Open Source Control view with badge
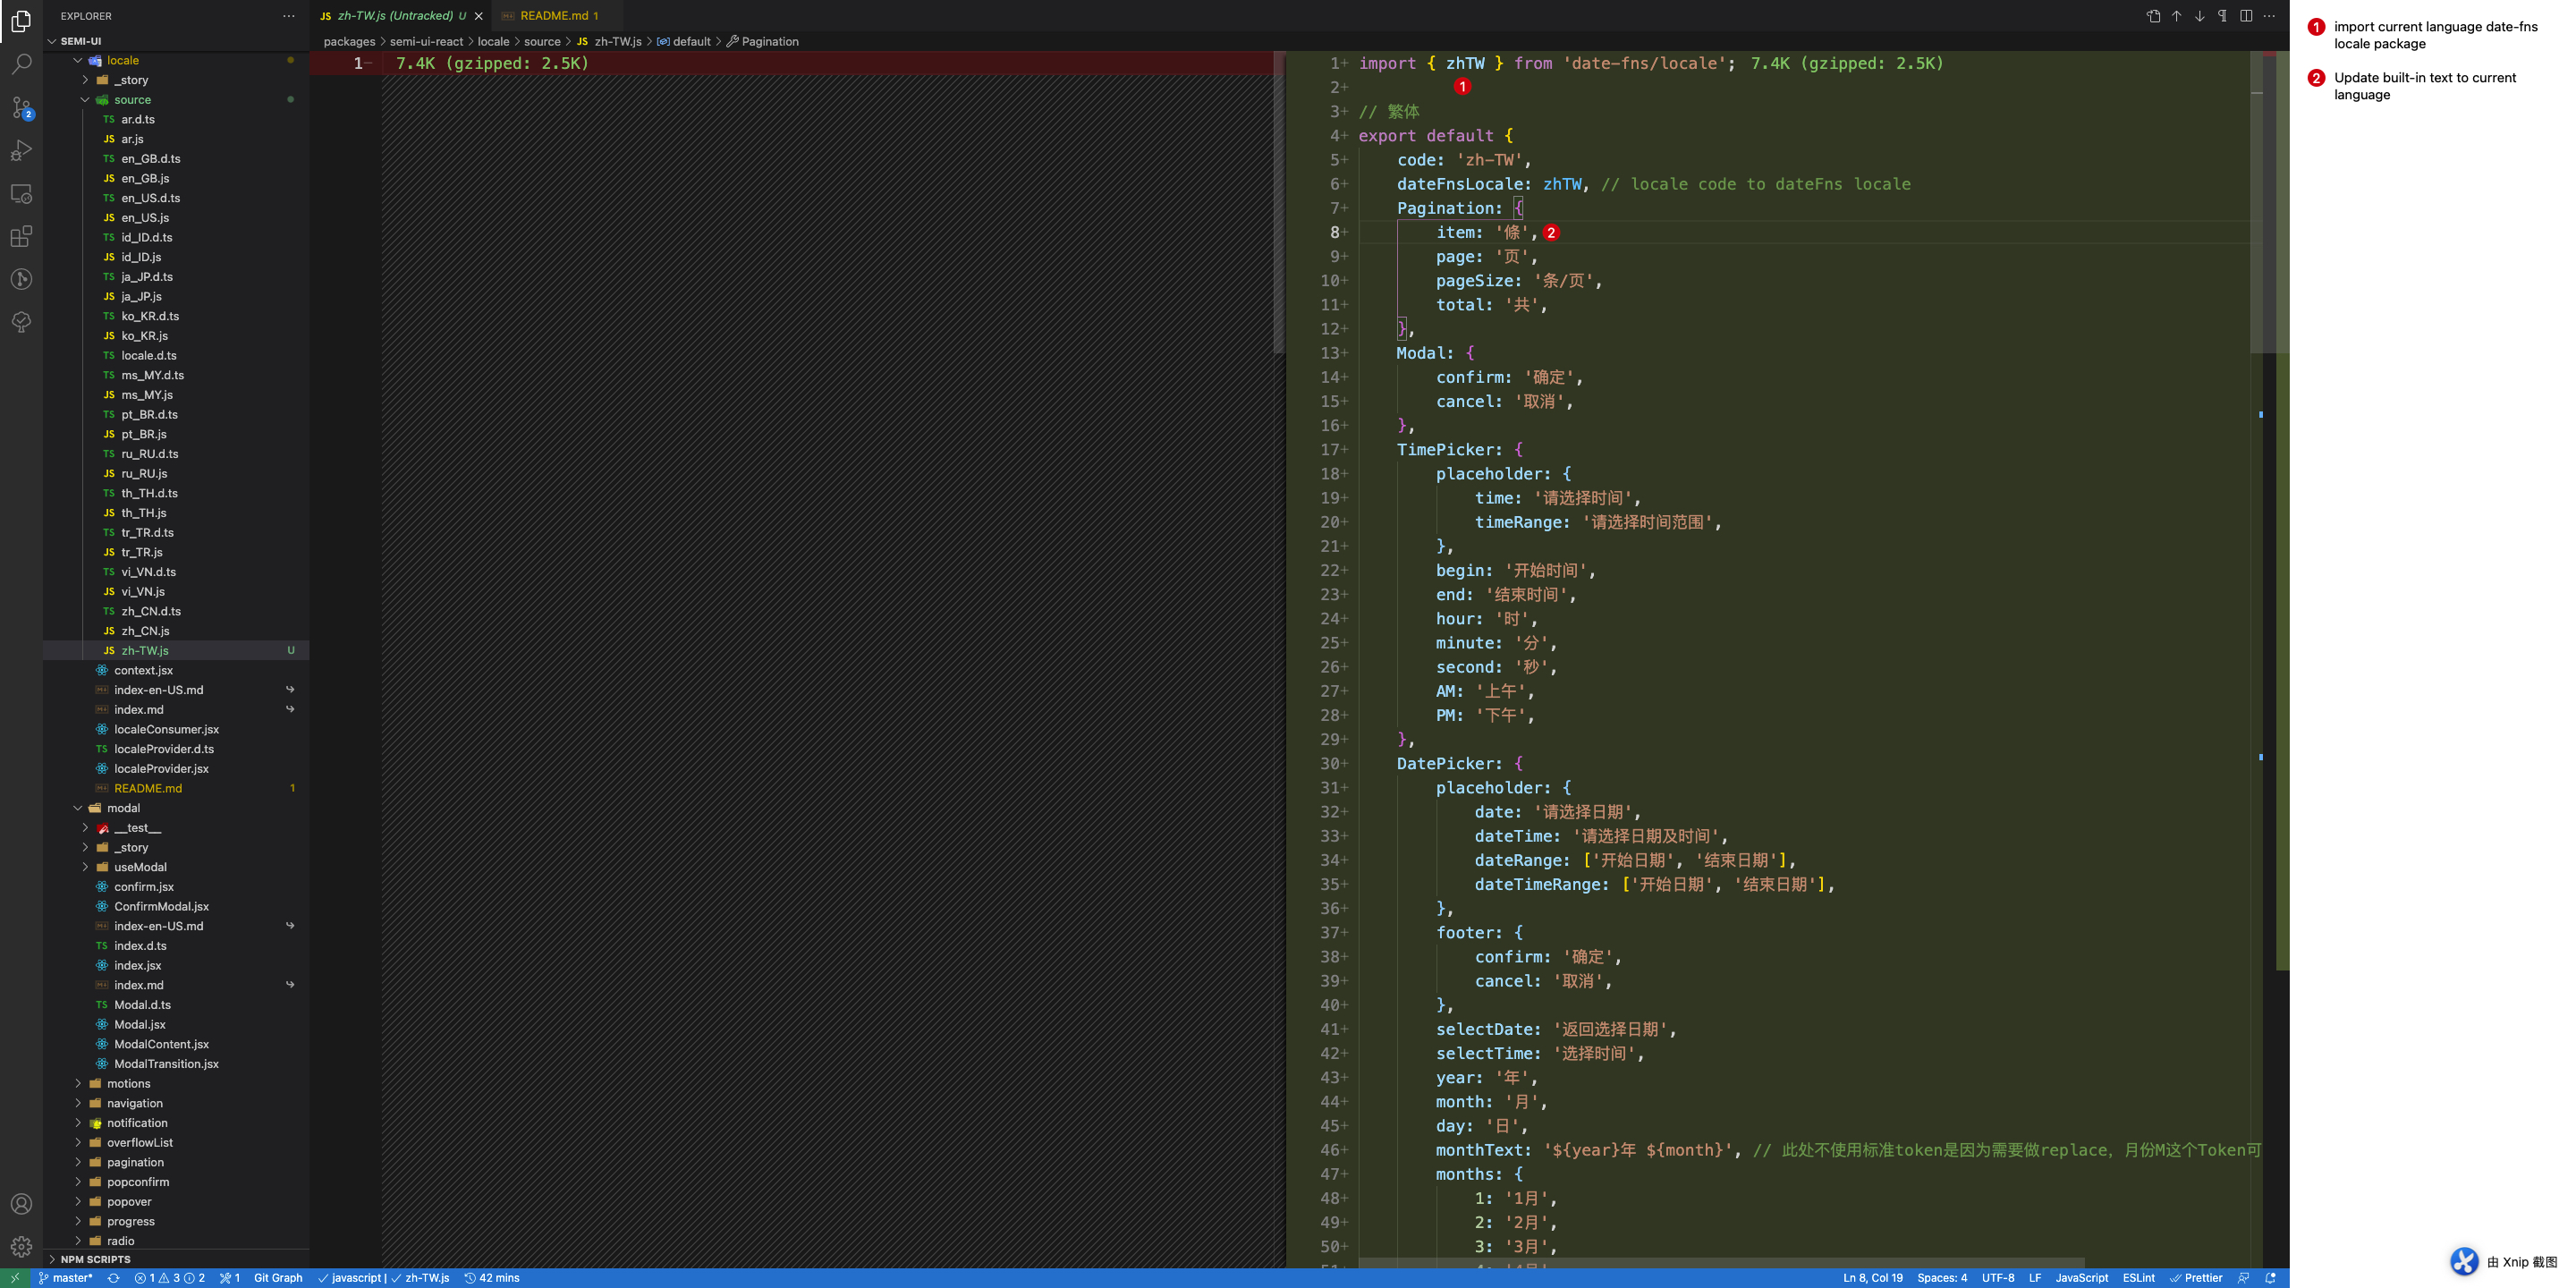 [x=21, y=107]
